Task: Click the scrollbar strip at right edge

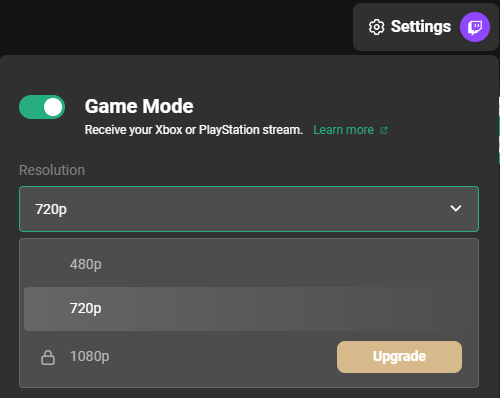Action: tap(499, 130)
